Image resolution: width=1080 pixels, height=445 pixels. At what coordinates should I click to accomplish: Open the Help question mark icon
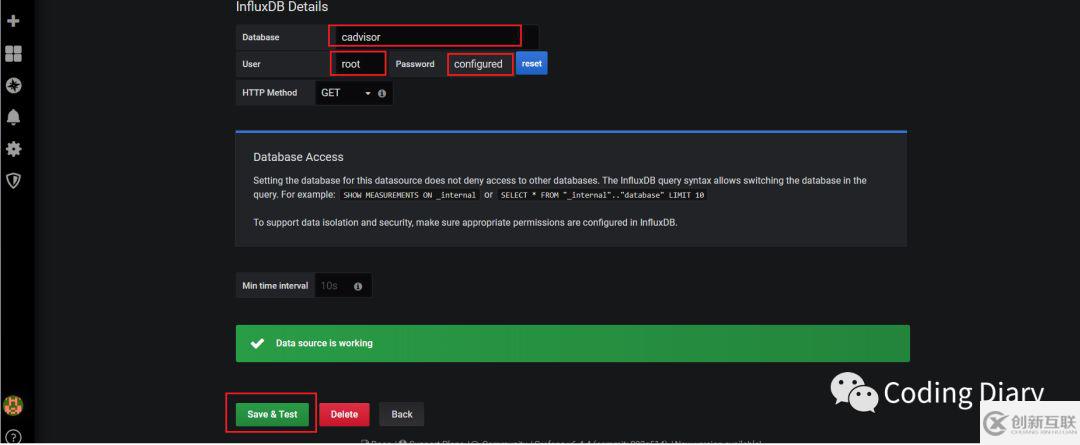tap(13, 437)
